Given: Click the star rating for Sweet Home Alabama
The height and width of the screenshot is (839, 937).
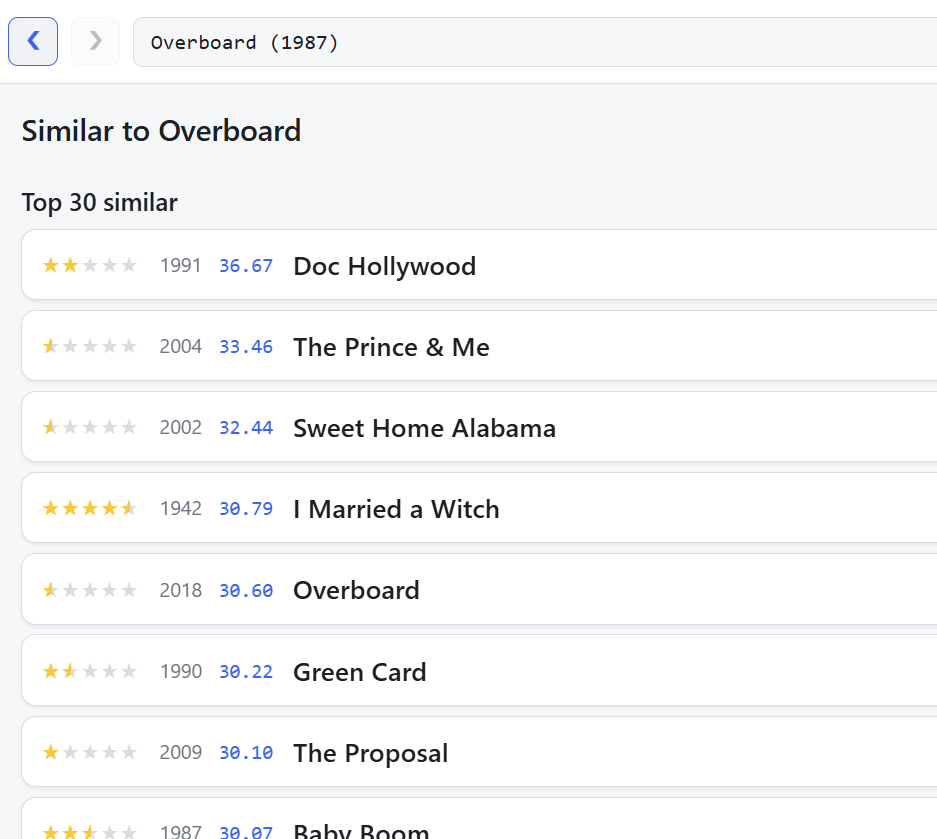Looking at the screenshot, I should click(90, 427).
